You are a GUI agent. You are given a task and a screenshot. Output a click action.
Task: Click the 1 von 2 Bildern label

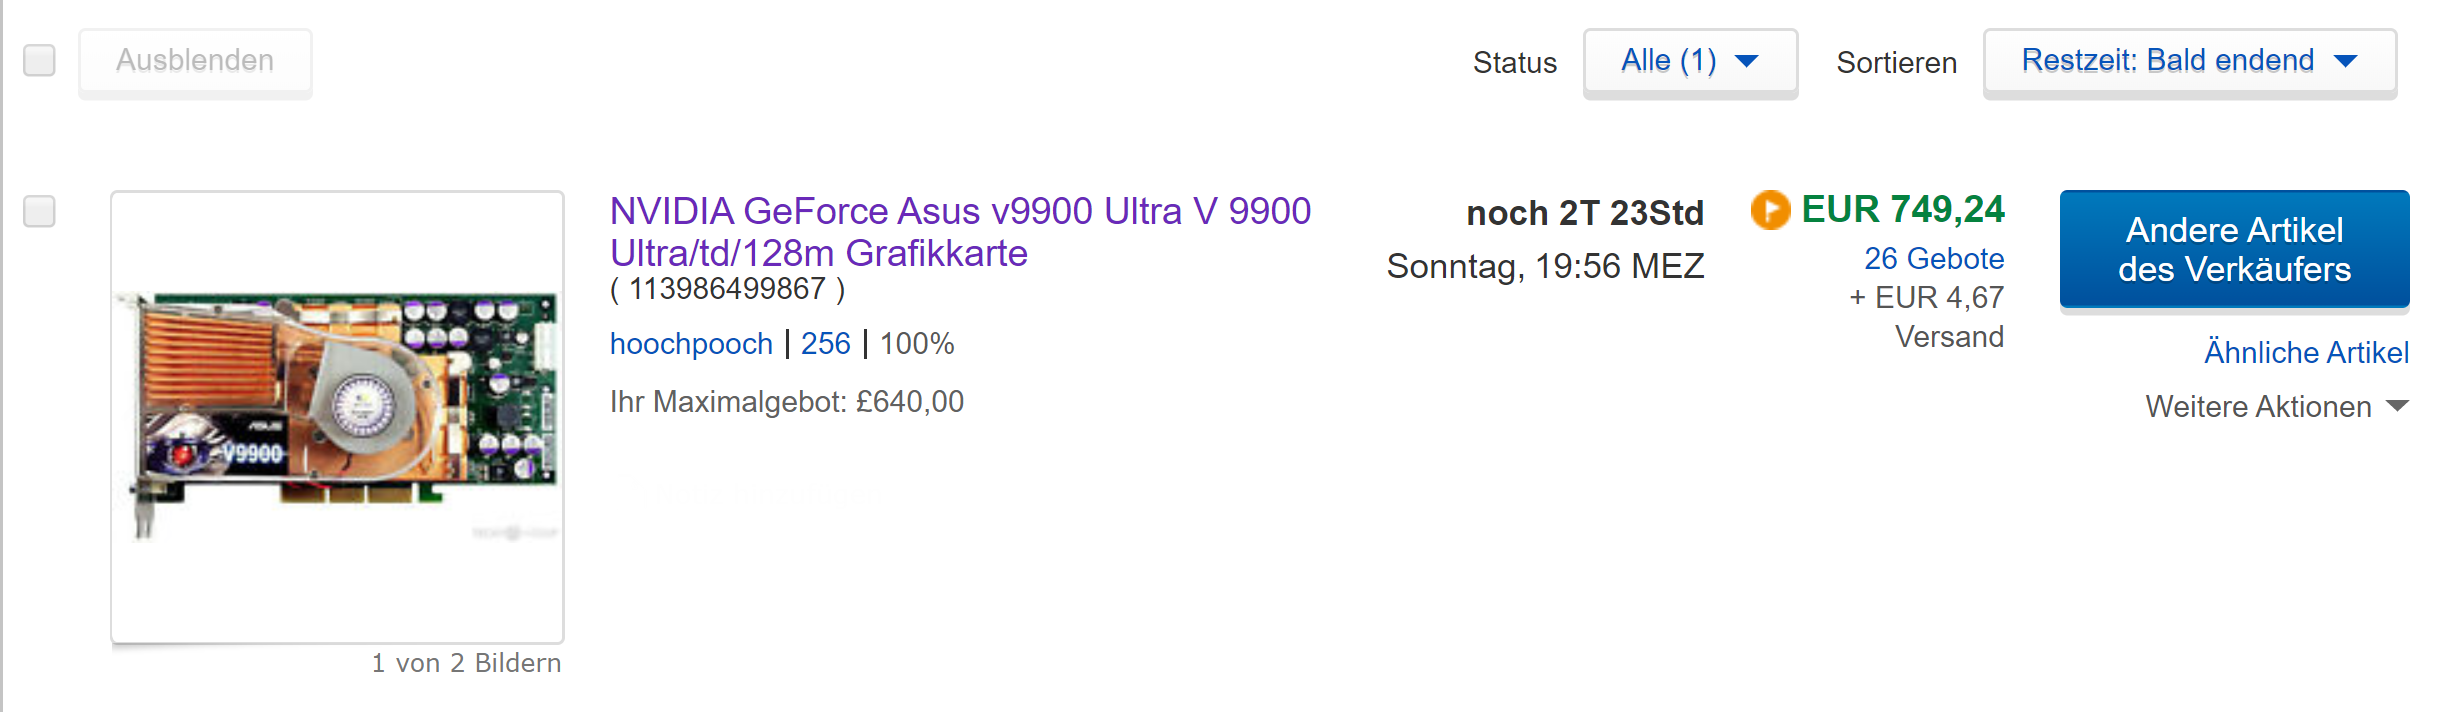(466, 662)
